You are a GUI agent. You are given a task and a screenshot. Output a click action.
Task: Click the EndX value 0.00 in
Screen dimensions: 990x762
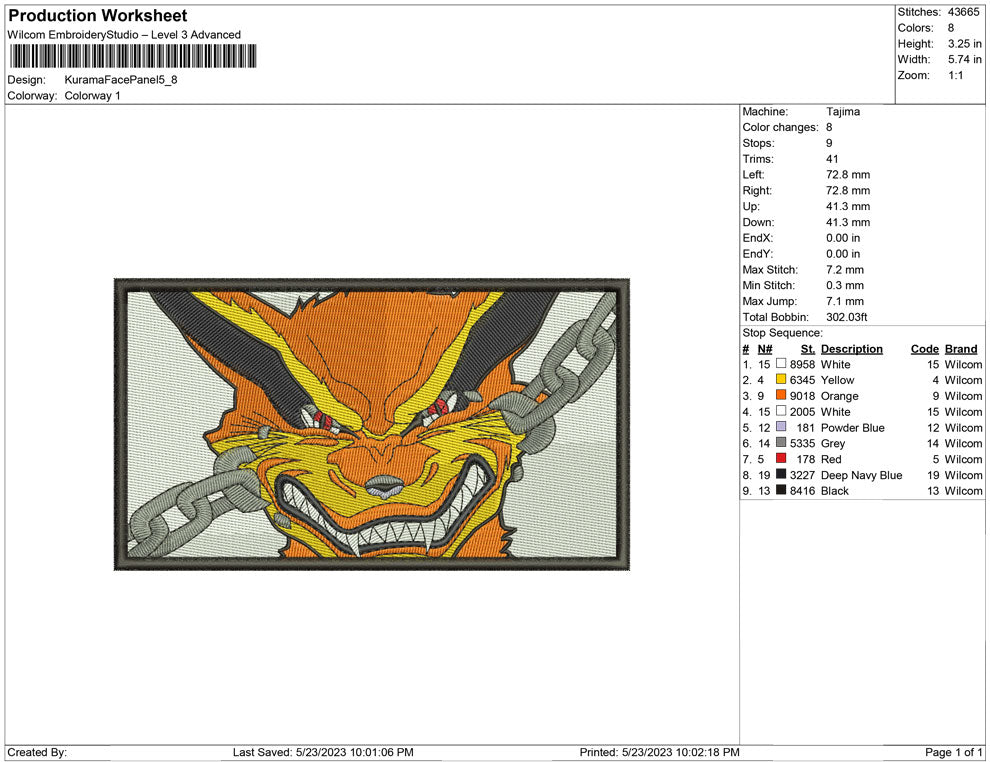coord(843,238)
